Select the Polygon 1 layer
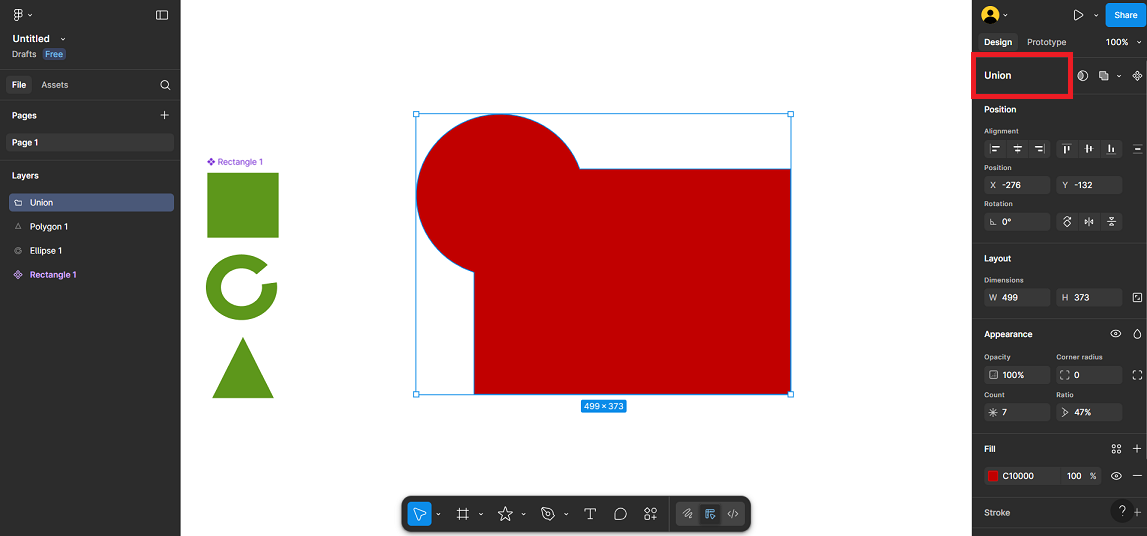The width and height of the screenshot is (1147, 536). [x=91, y=227]
